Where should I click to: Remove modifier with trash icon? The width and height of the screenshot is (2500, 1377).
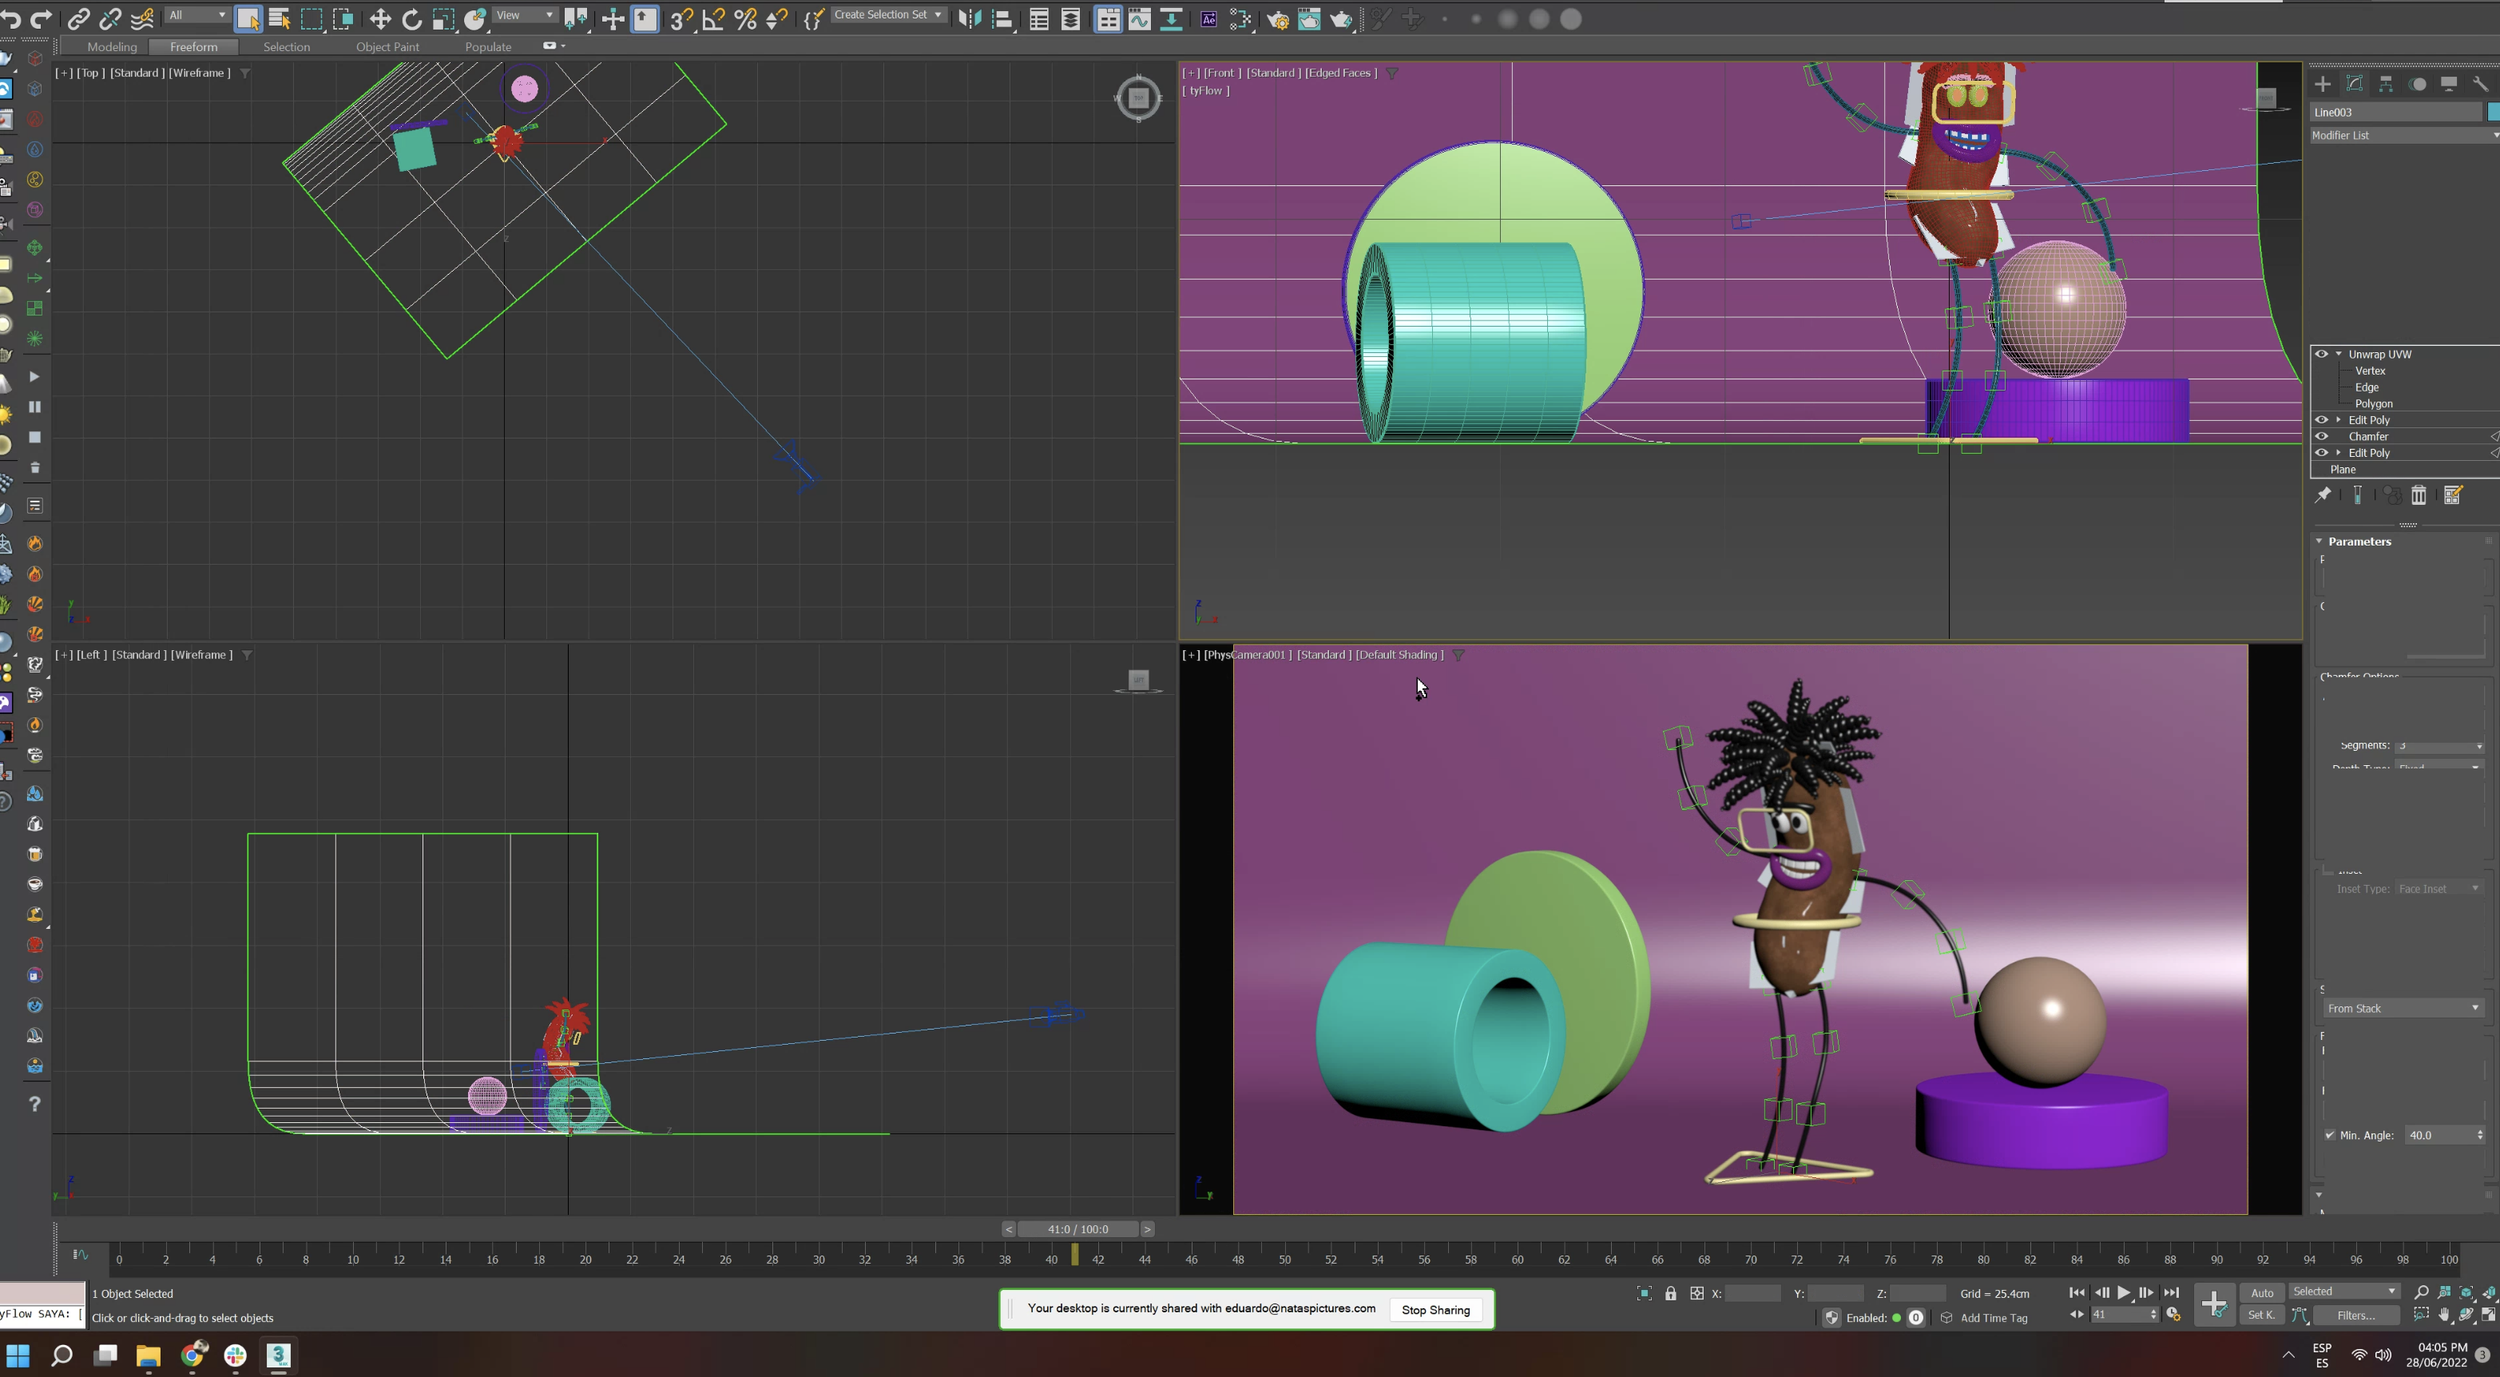coord(2418,495)
